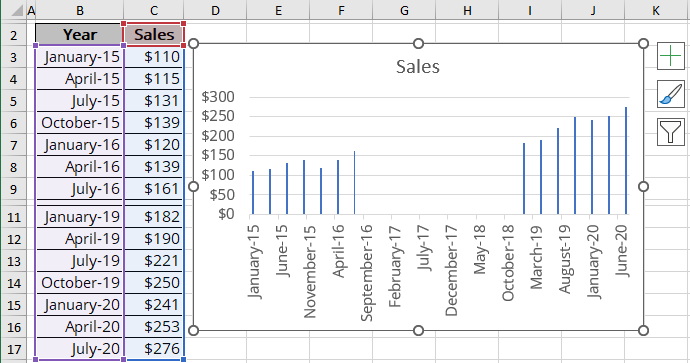Select row 11 header
Screen dimensions: 690x363
click(14, 217)
